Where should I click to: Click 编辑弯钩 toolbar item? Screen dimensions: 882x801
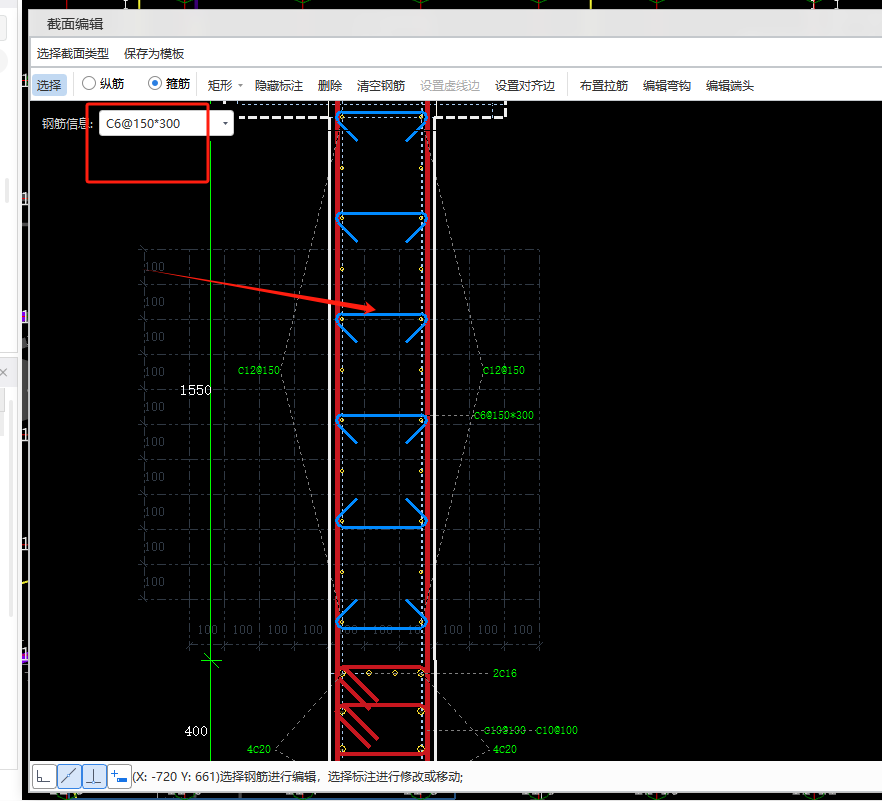667,86
